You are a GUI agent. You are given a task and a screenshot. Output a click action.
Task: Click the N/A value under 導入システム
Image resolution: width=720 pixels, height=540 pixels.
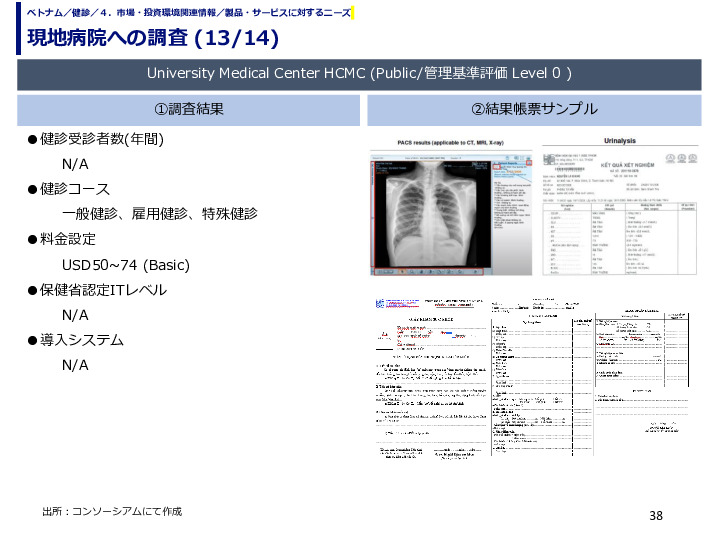pyautogui.click(x=75, y=365)
